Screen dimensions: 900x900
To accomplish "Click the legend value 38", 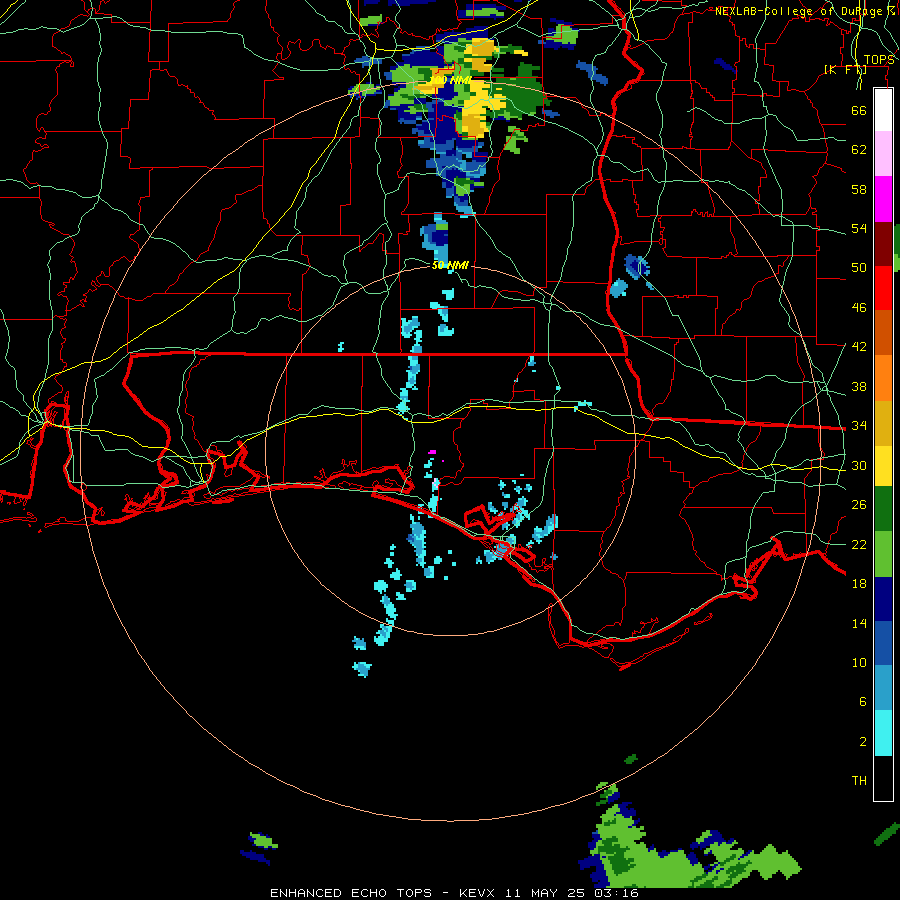I will coord(859,386).
